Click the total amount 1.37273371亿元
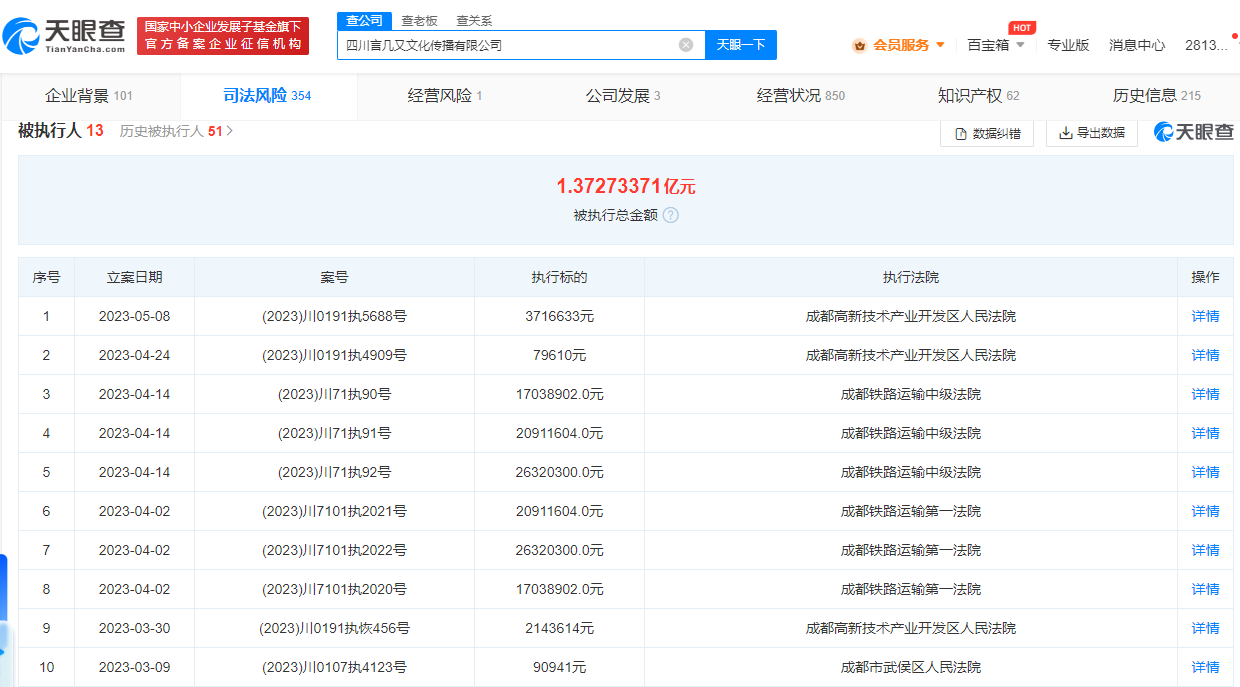 (x=626, y=186)
